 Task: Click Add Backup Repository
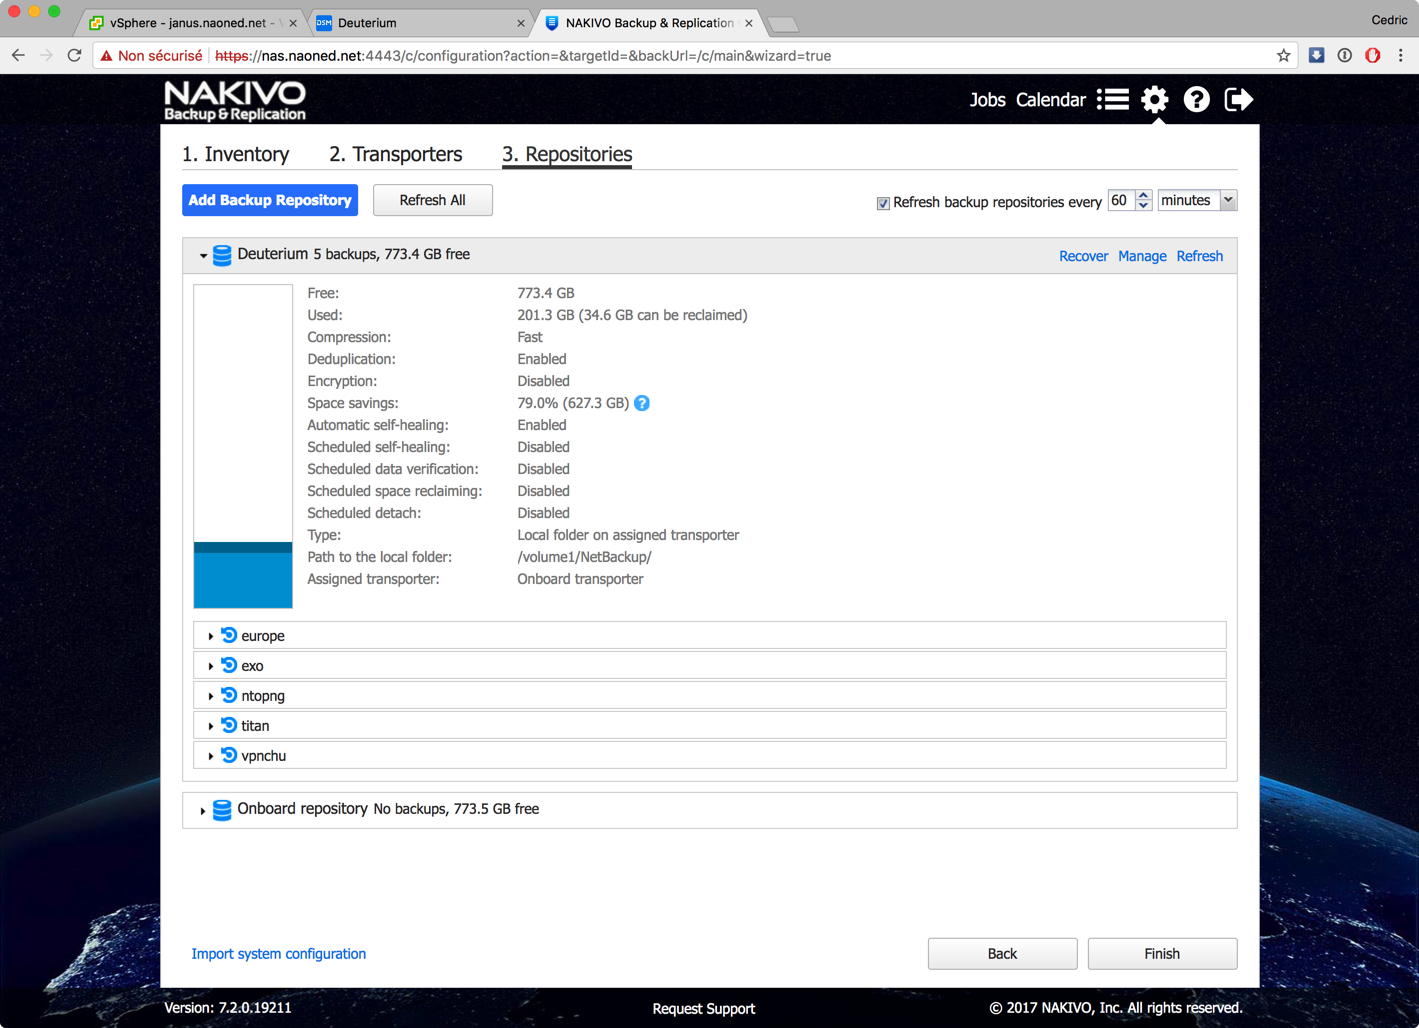270,200
